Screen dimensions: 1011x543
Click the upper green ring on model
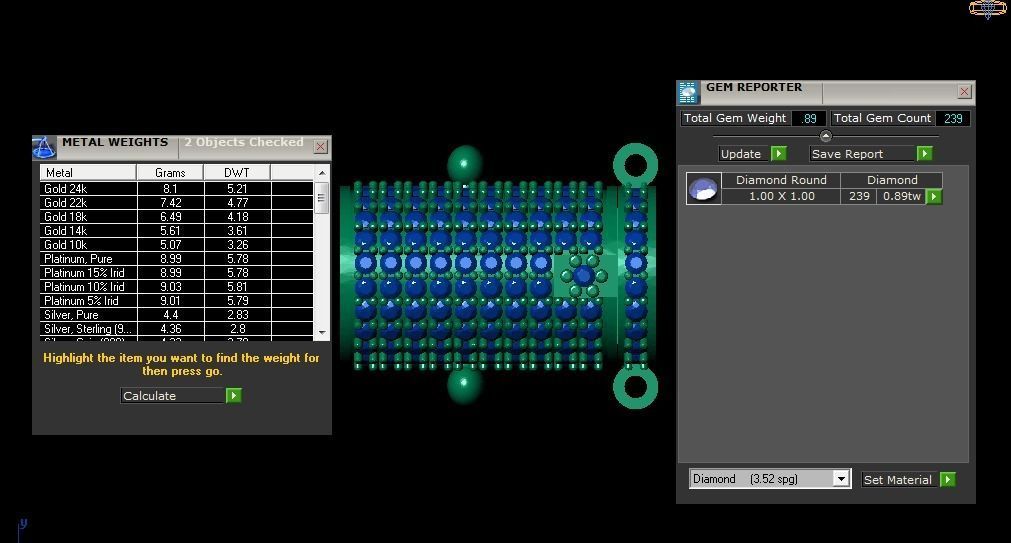click(635, 164)
